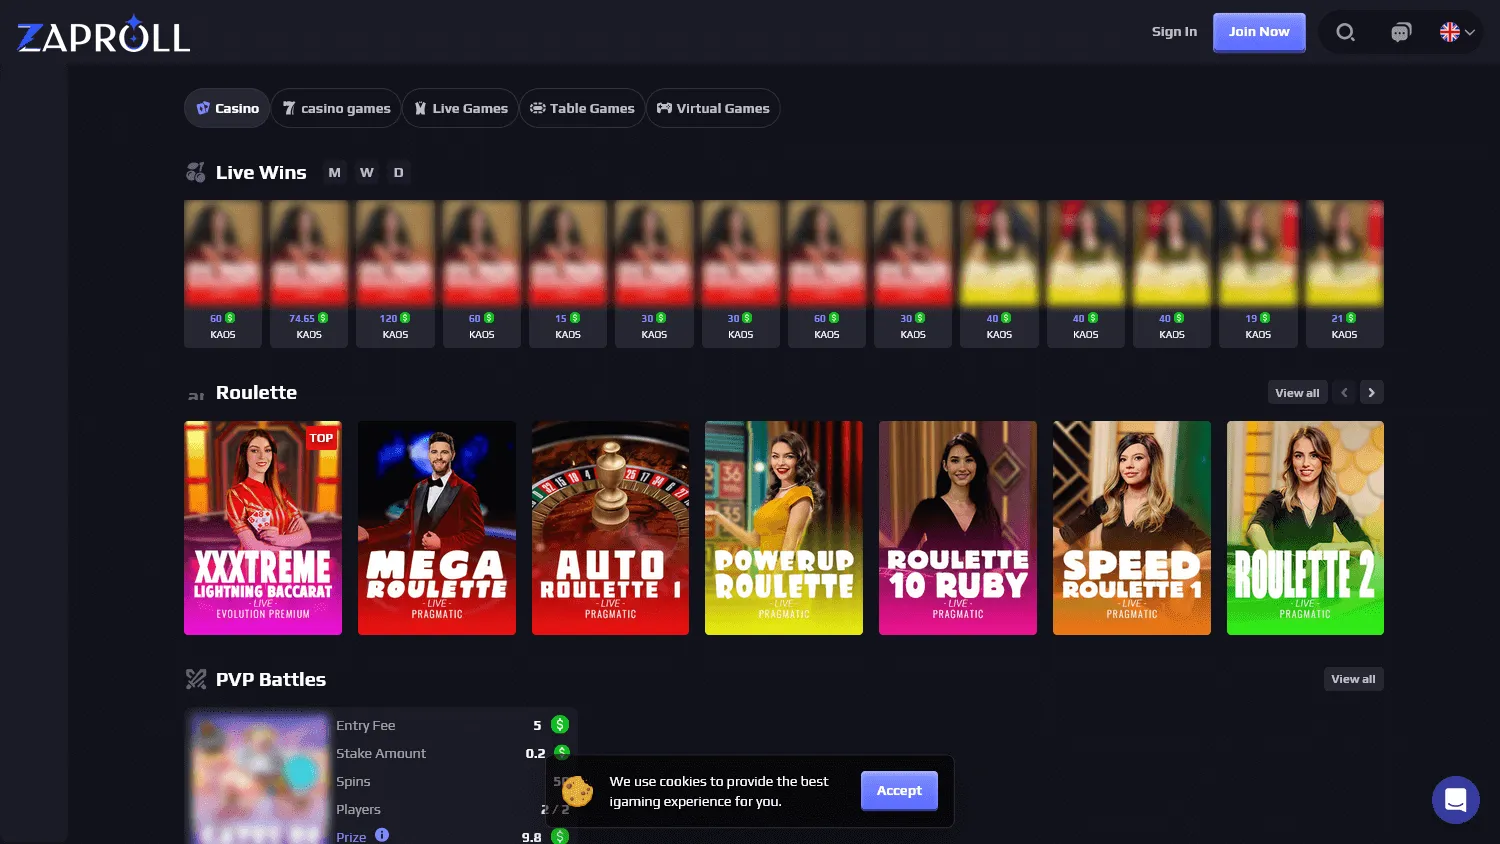The image size is (1500, 844).
Task: Click the next chevron in the Roulette carousel
Action: [1371, 392]
